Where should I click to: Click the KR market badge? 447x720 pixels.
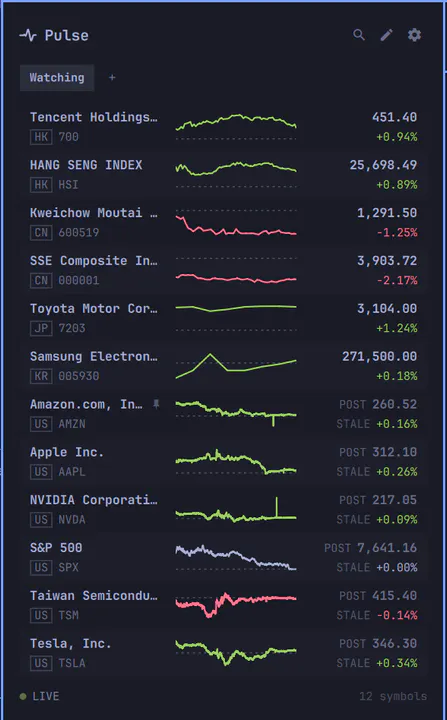[x=41, y=376]
